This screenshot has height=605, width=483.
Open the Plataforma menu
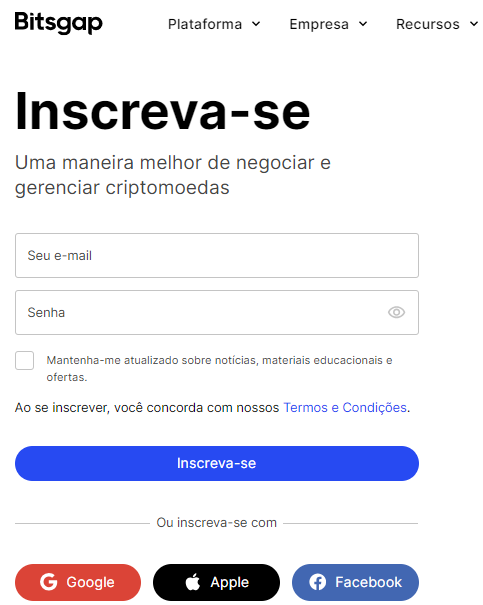[214, 24]
